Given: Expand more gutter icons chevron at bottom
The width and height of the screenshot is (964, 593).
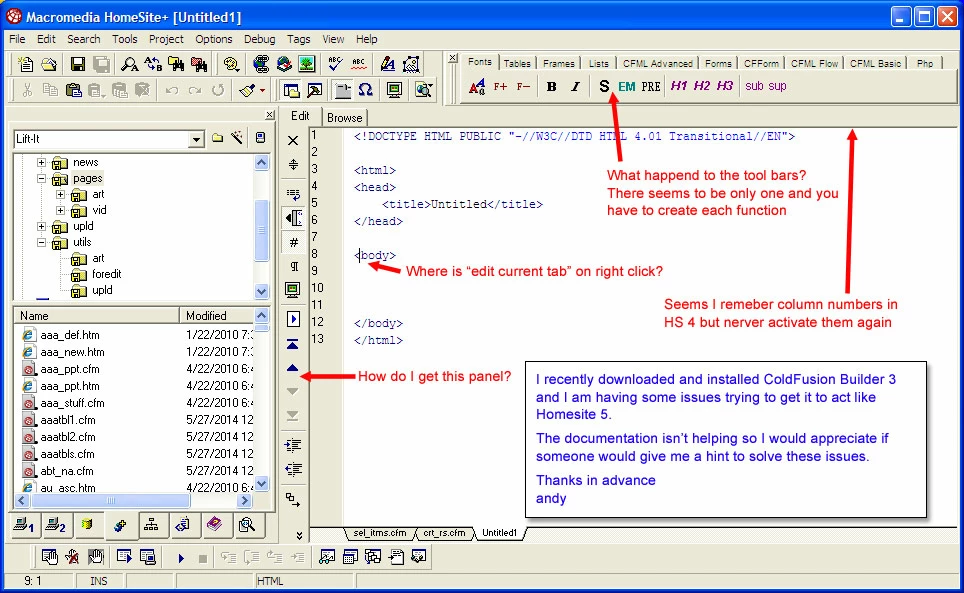Looking at the screenshot, I should (x=299, y=536).
